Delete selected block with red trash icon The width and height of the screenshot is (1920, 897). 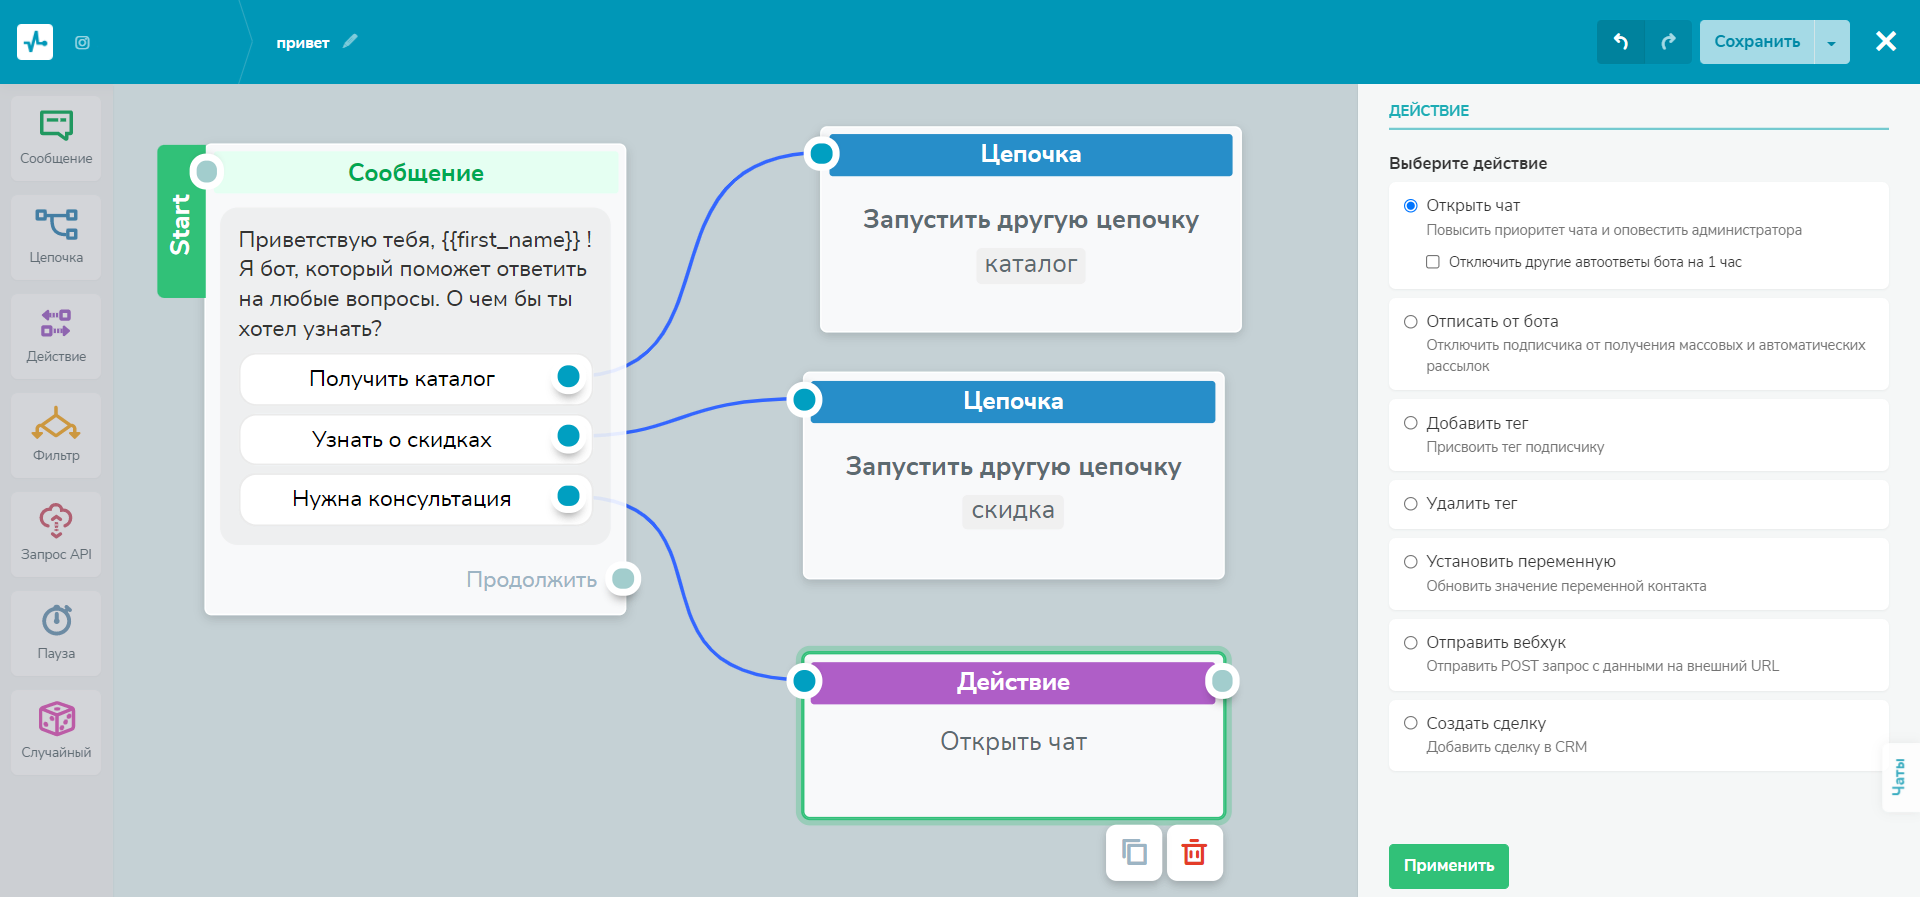click(x=1194, y=853)
